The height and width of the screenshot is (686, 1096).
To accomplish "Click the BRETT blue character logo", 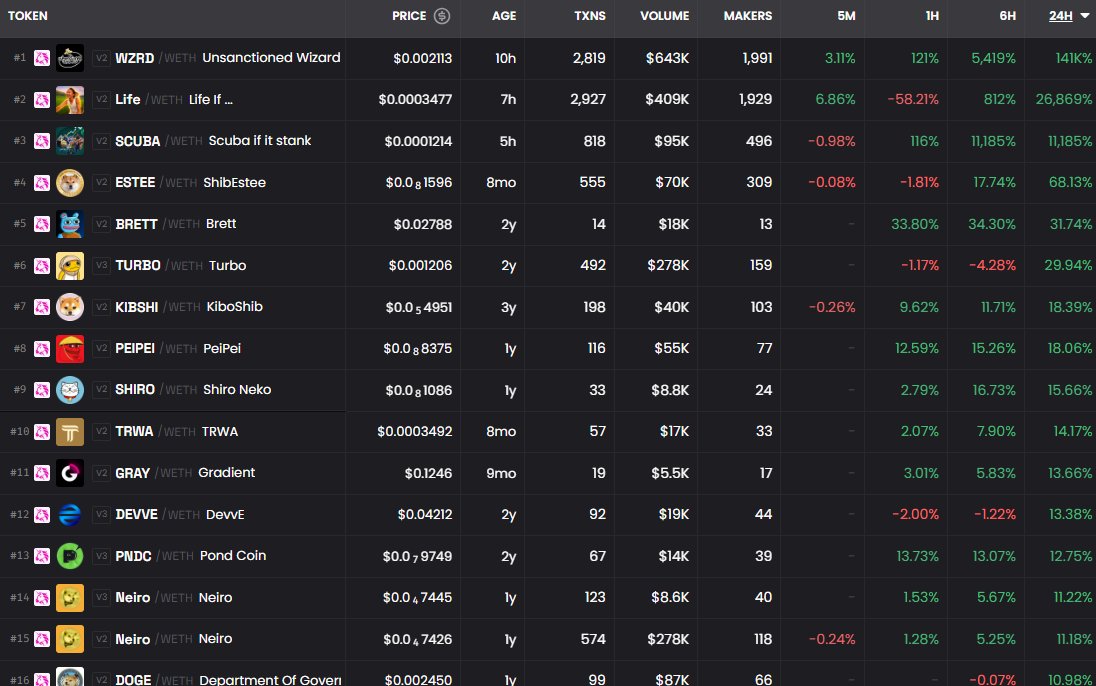I will [70, 224].
